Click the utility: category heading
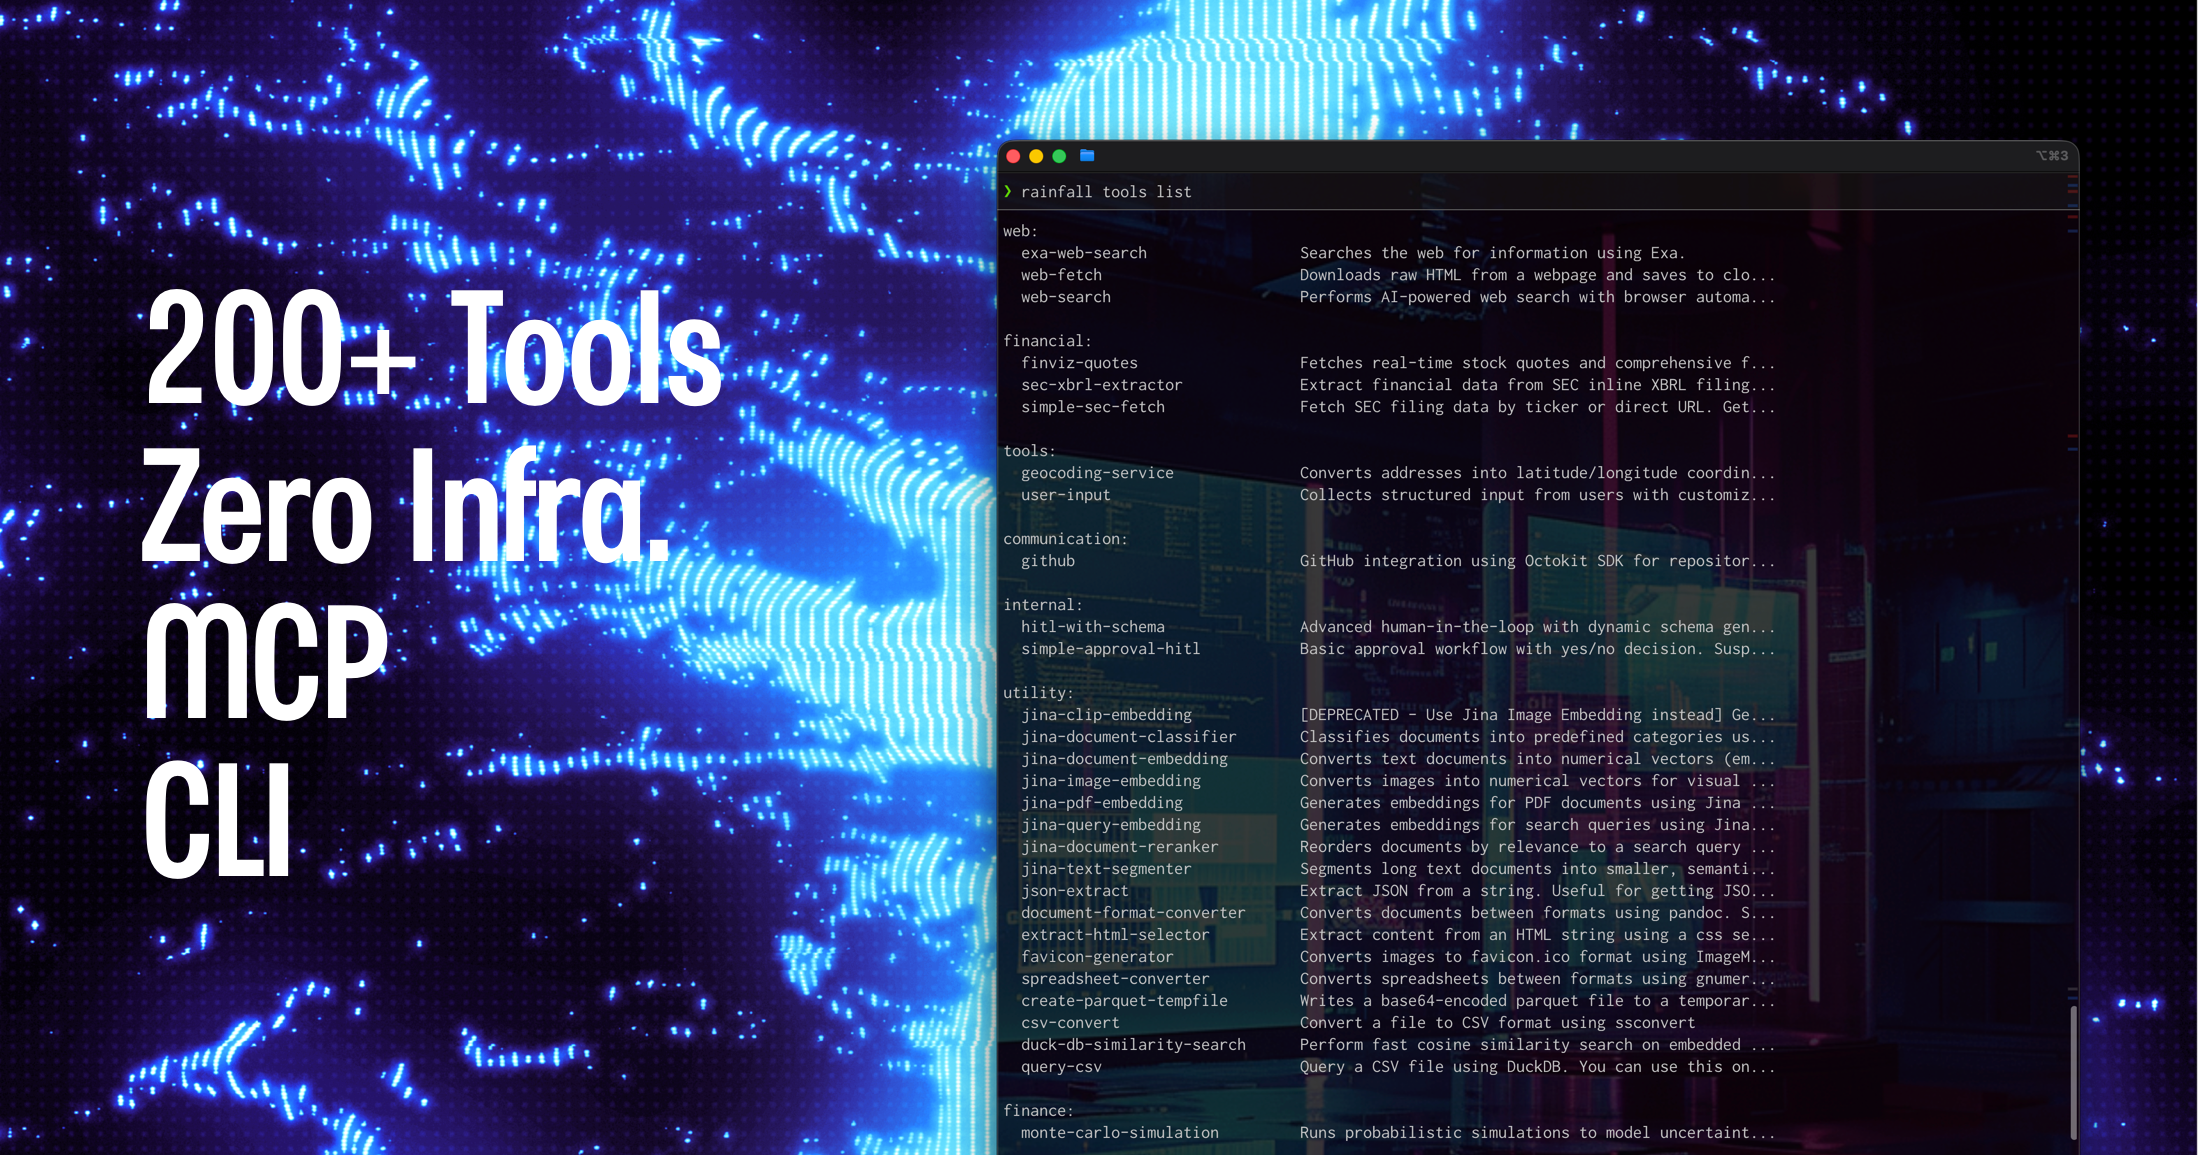This screenshot has width=2200, height=1155. [x=1038, y=692]
